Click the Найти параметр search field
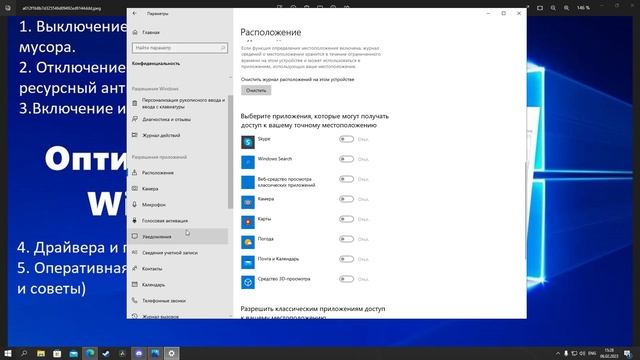This screenshot has width=640, height=360. (180, 48)
